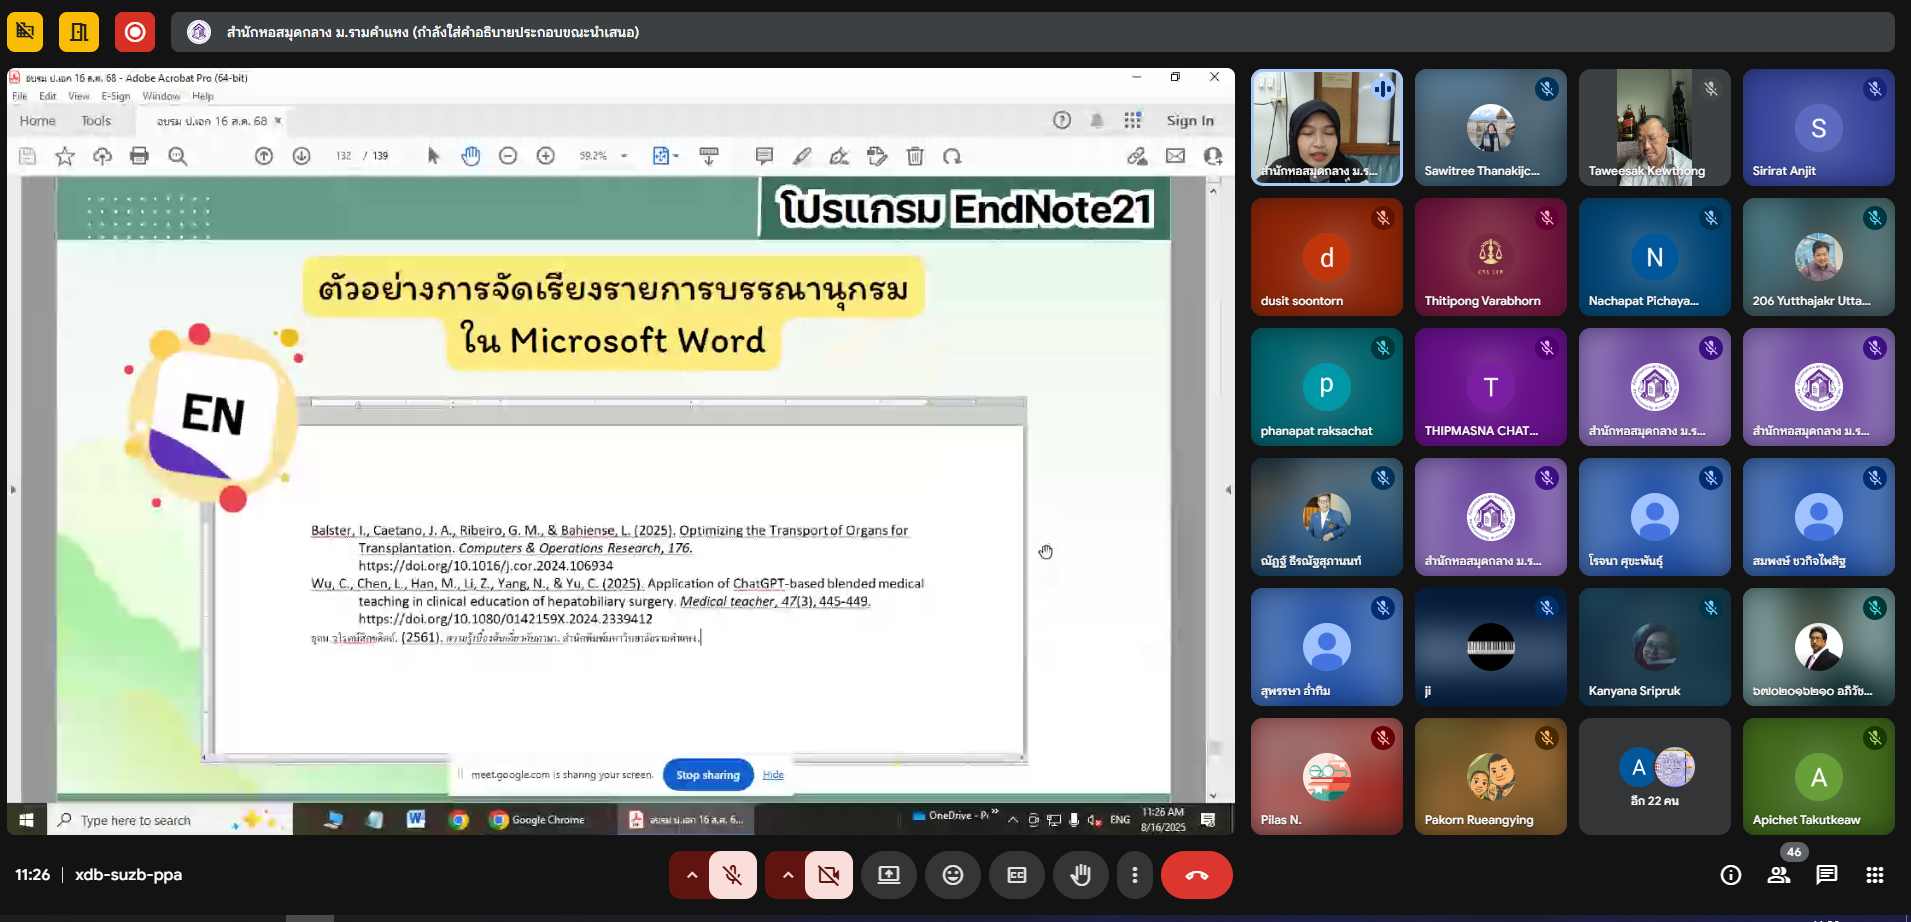
Task: Toggle raise hand in Meet controls
Action: (1081, 875)
